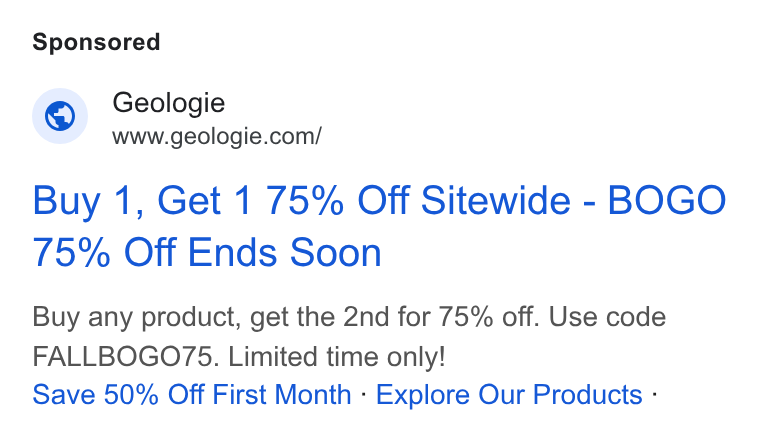Click 'Products' in the Explore sitelink

pyautogui.click(x=587, y=394)
